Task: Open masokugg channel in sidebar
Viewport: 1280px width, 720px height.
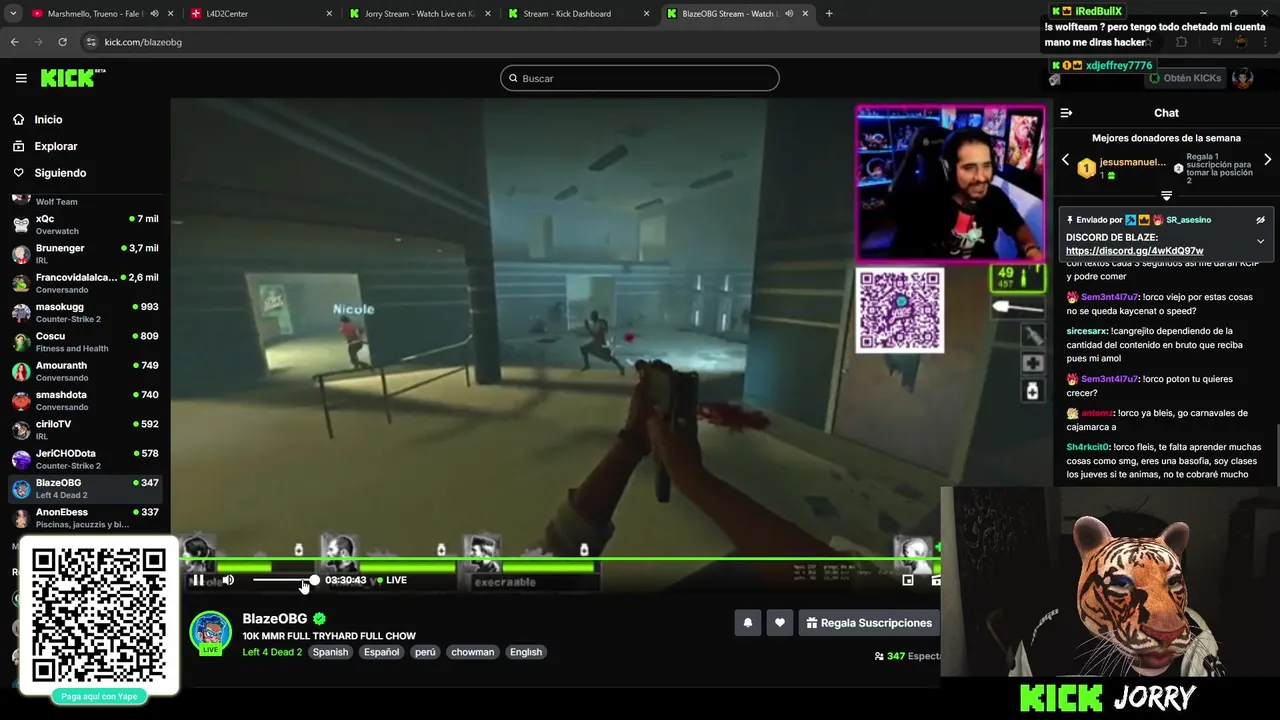Action: click(85, 312)
